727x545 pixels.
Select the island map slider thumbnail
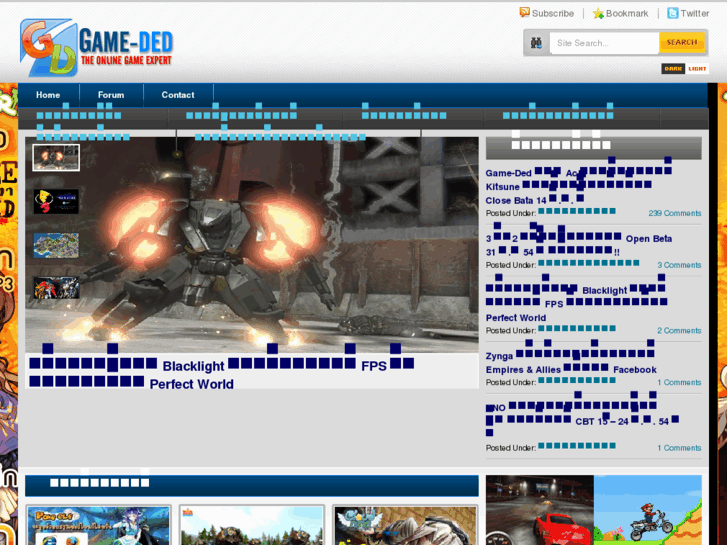(x=56, y=245)
